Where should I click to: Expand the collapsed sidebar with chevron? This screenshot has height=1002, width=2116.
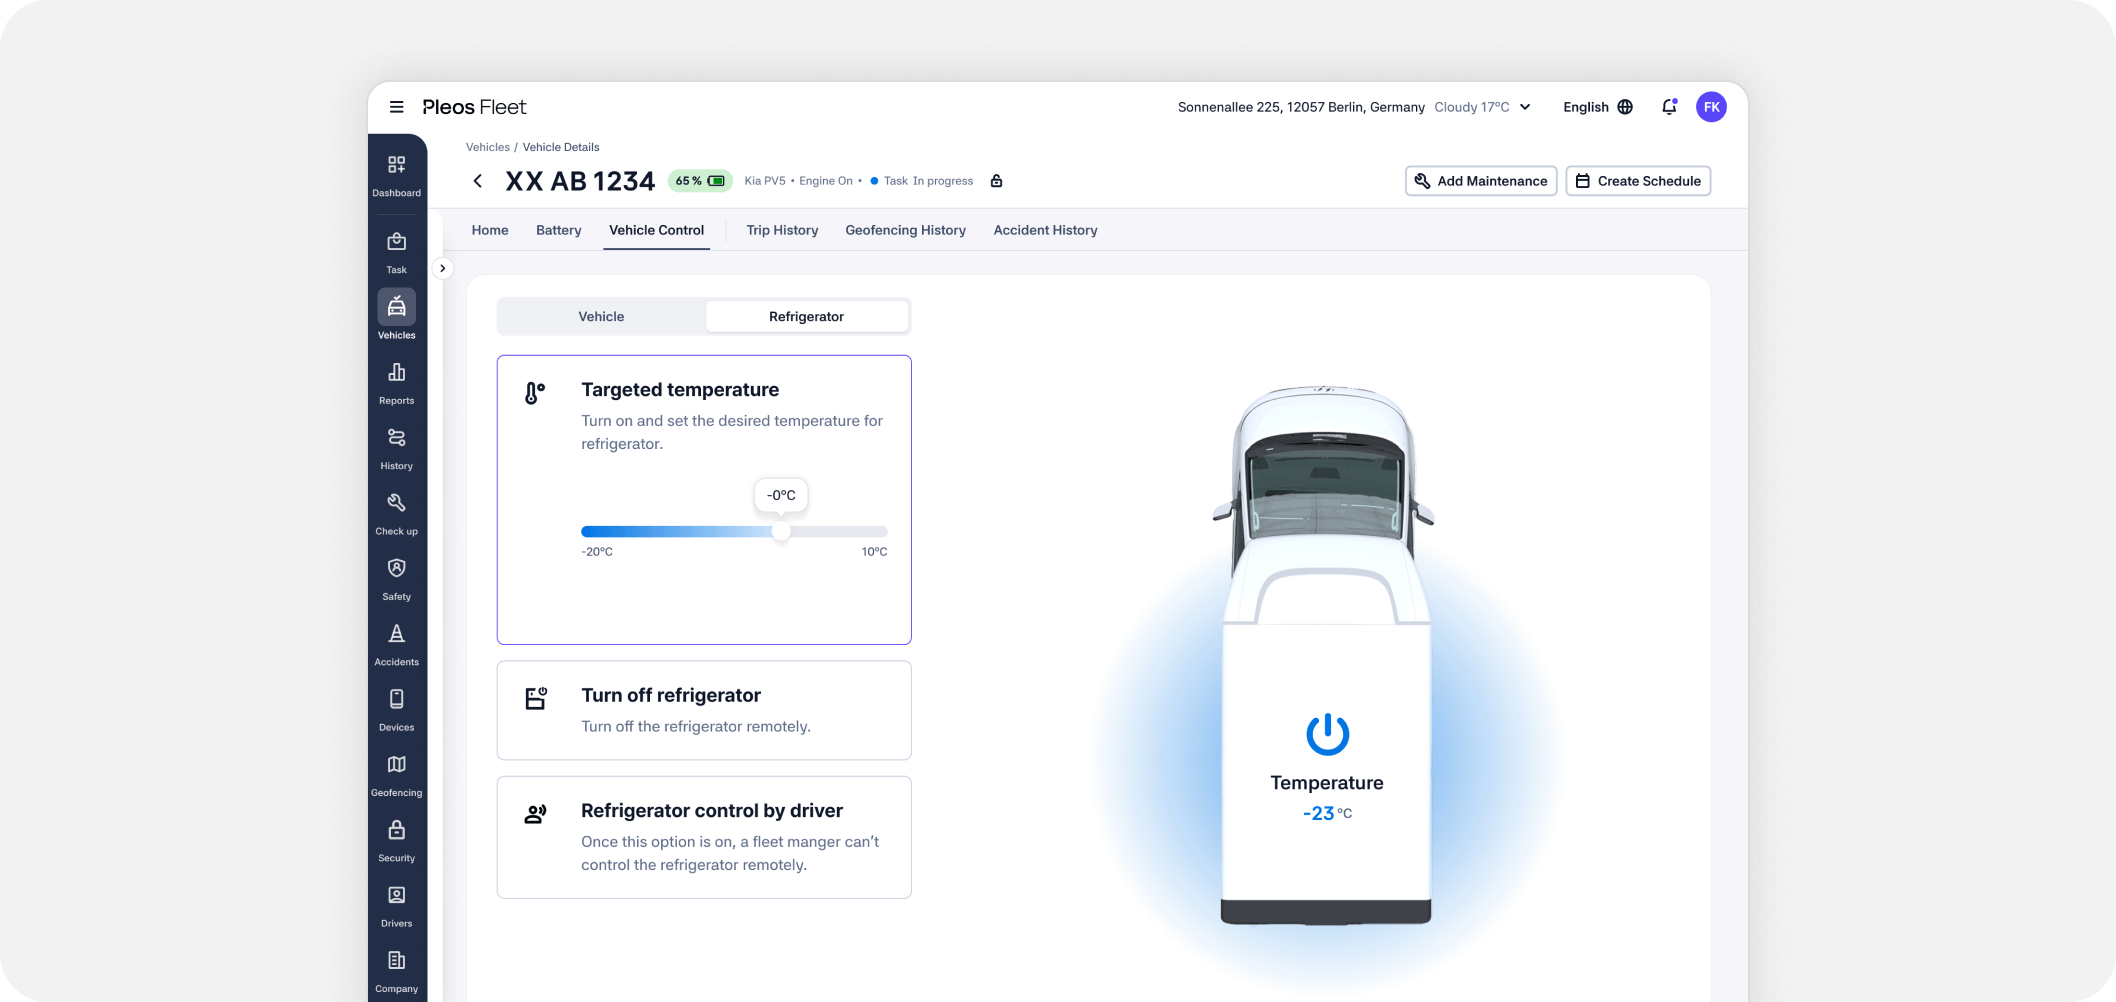(x=443, y=268)
